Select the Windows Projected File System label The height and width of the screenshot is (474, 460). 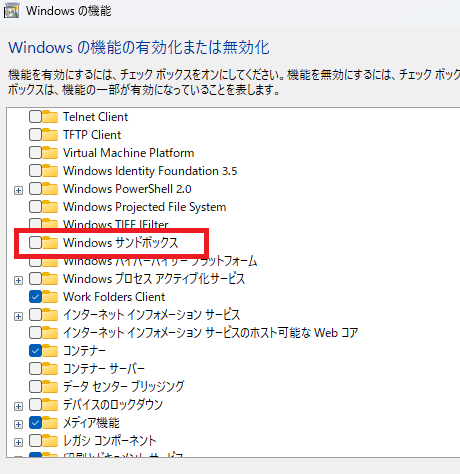click(145, 207)
